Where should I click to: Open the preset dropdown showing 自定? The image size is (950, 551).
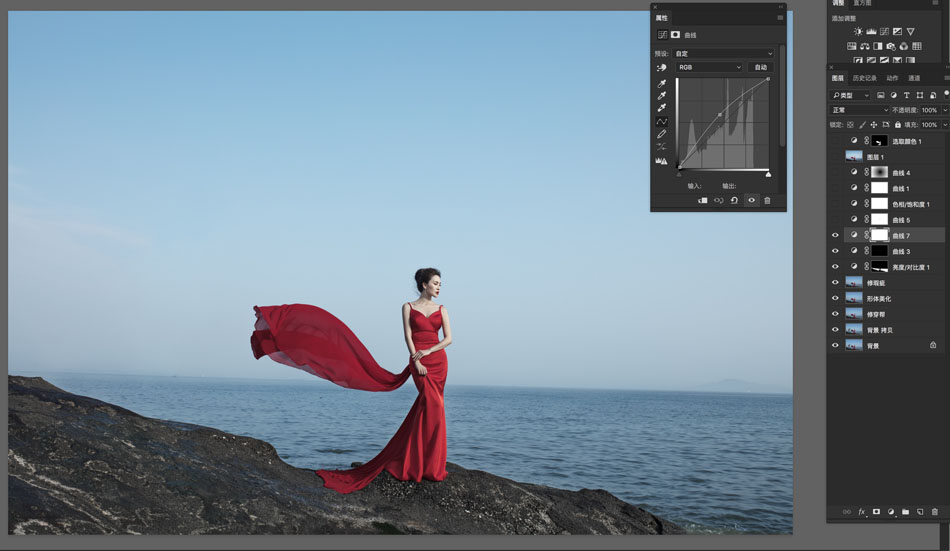pyautogui.click(x=724, y=53)
